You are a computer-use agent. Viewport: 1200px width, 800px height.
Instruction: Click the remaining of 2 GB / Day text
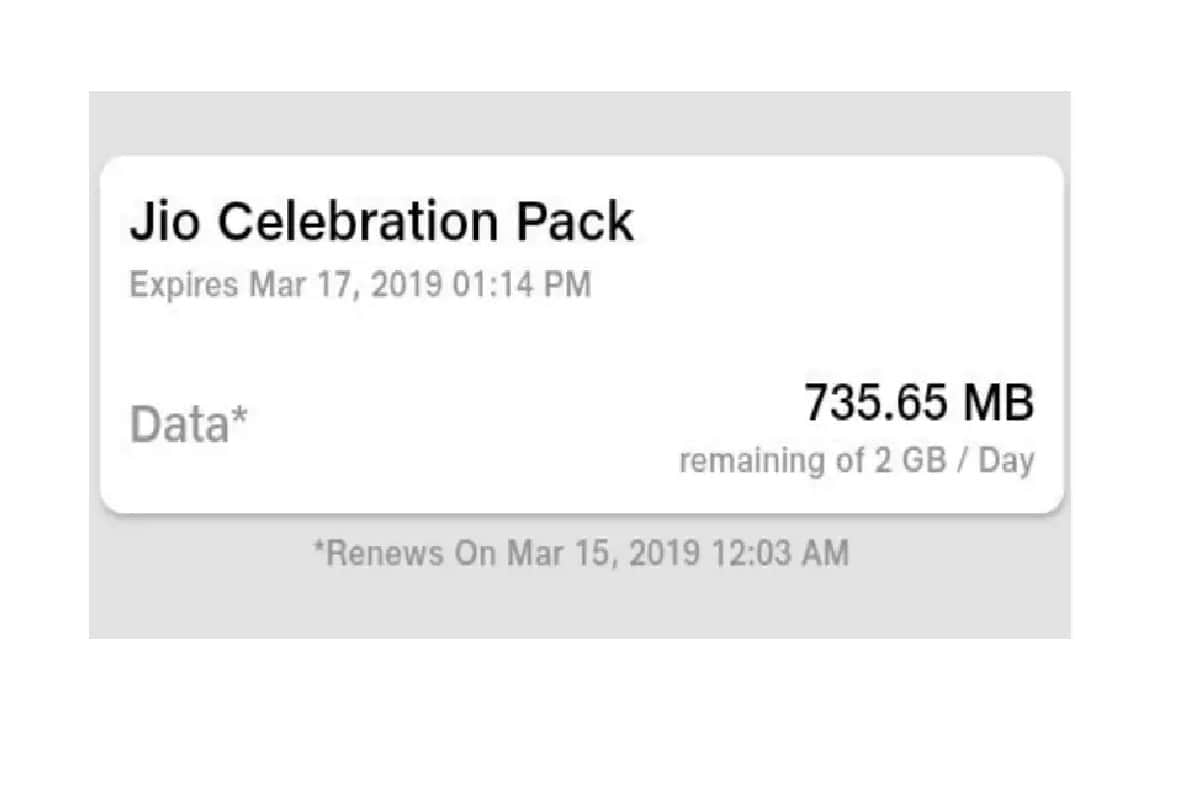point(857,460)
